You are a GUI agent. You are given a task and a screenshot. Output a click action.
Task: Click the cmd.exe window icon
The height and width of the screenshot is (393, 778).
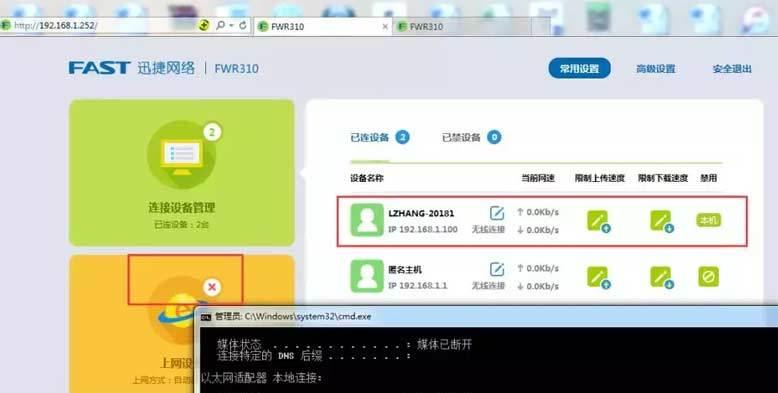[x=206, y=317]
